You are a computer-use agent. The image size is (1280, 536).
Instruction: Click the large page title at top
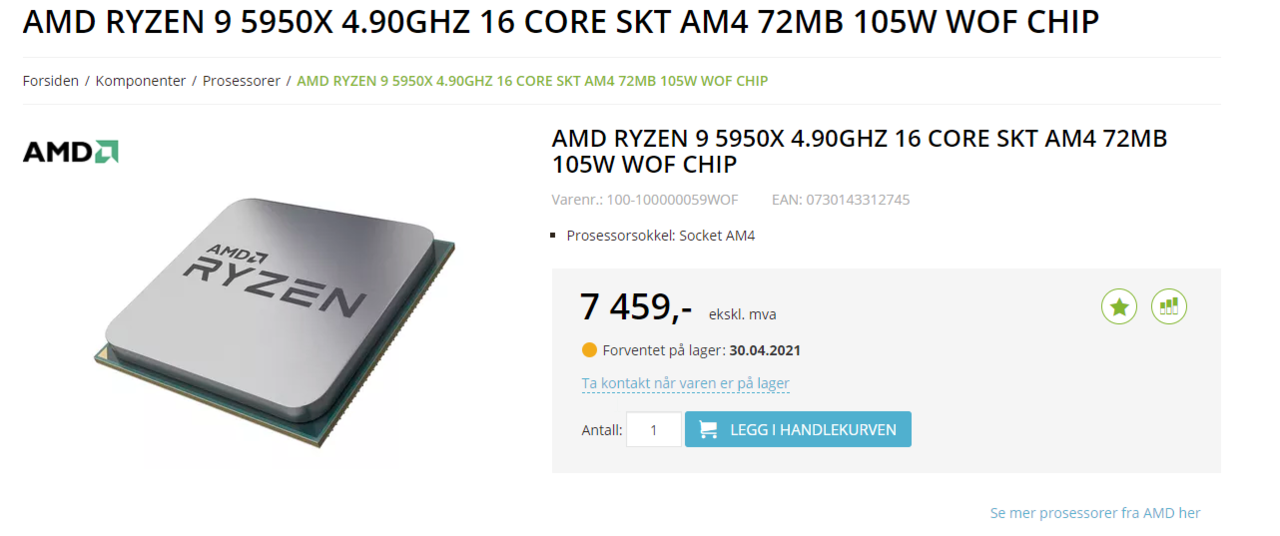click(561, 22)
